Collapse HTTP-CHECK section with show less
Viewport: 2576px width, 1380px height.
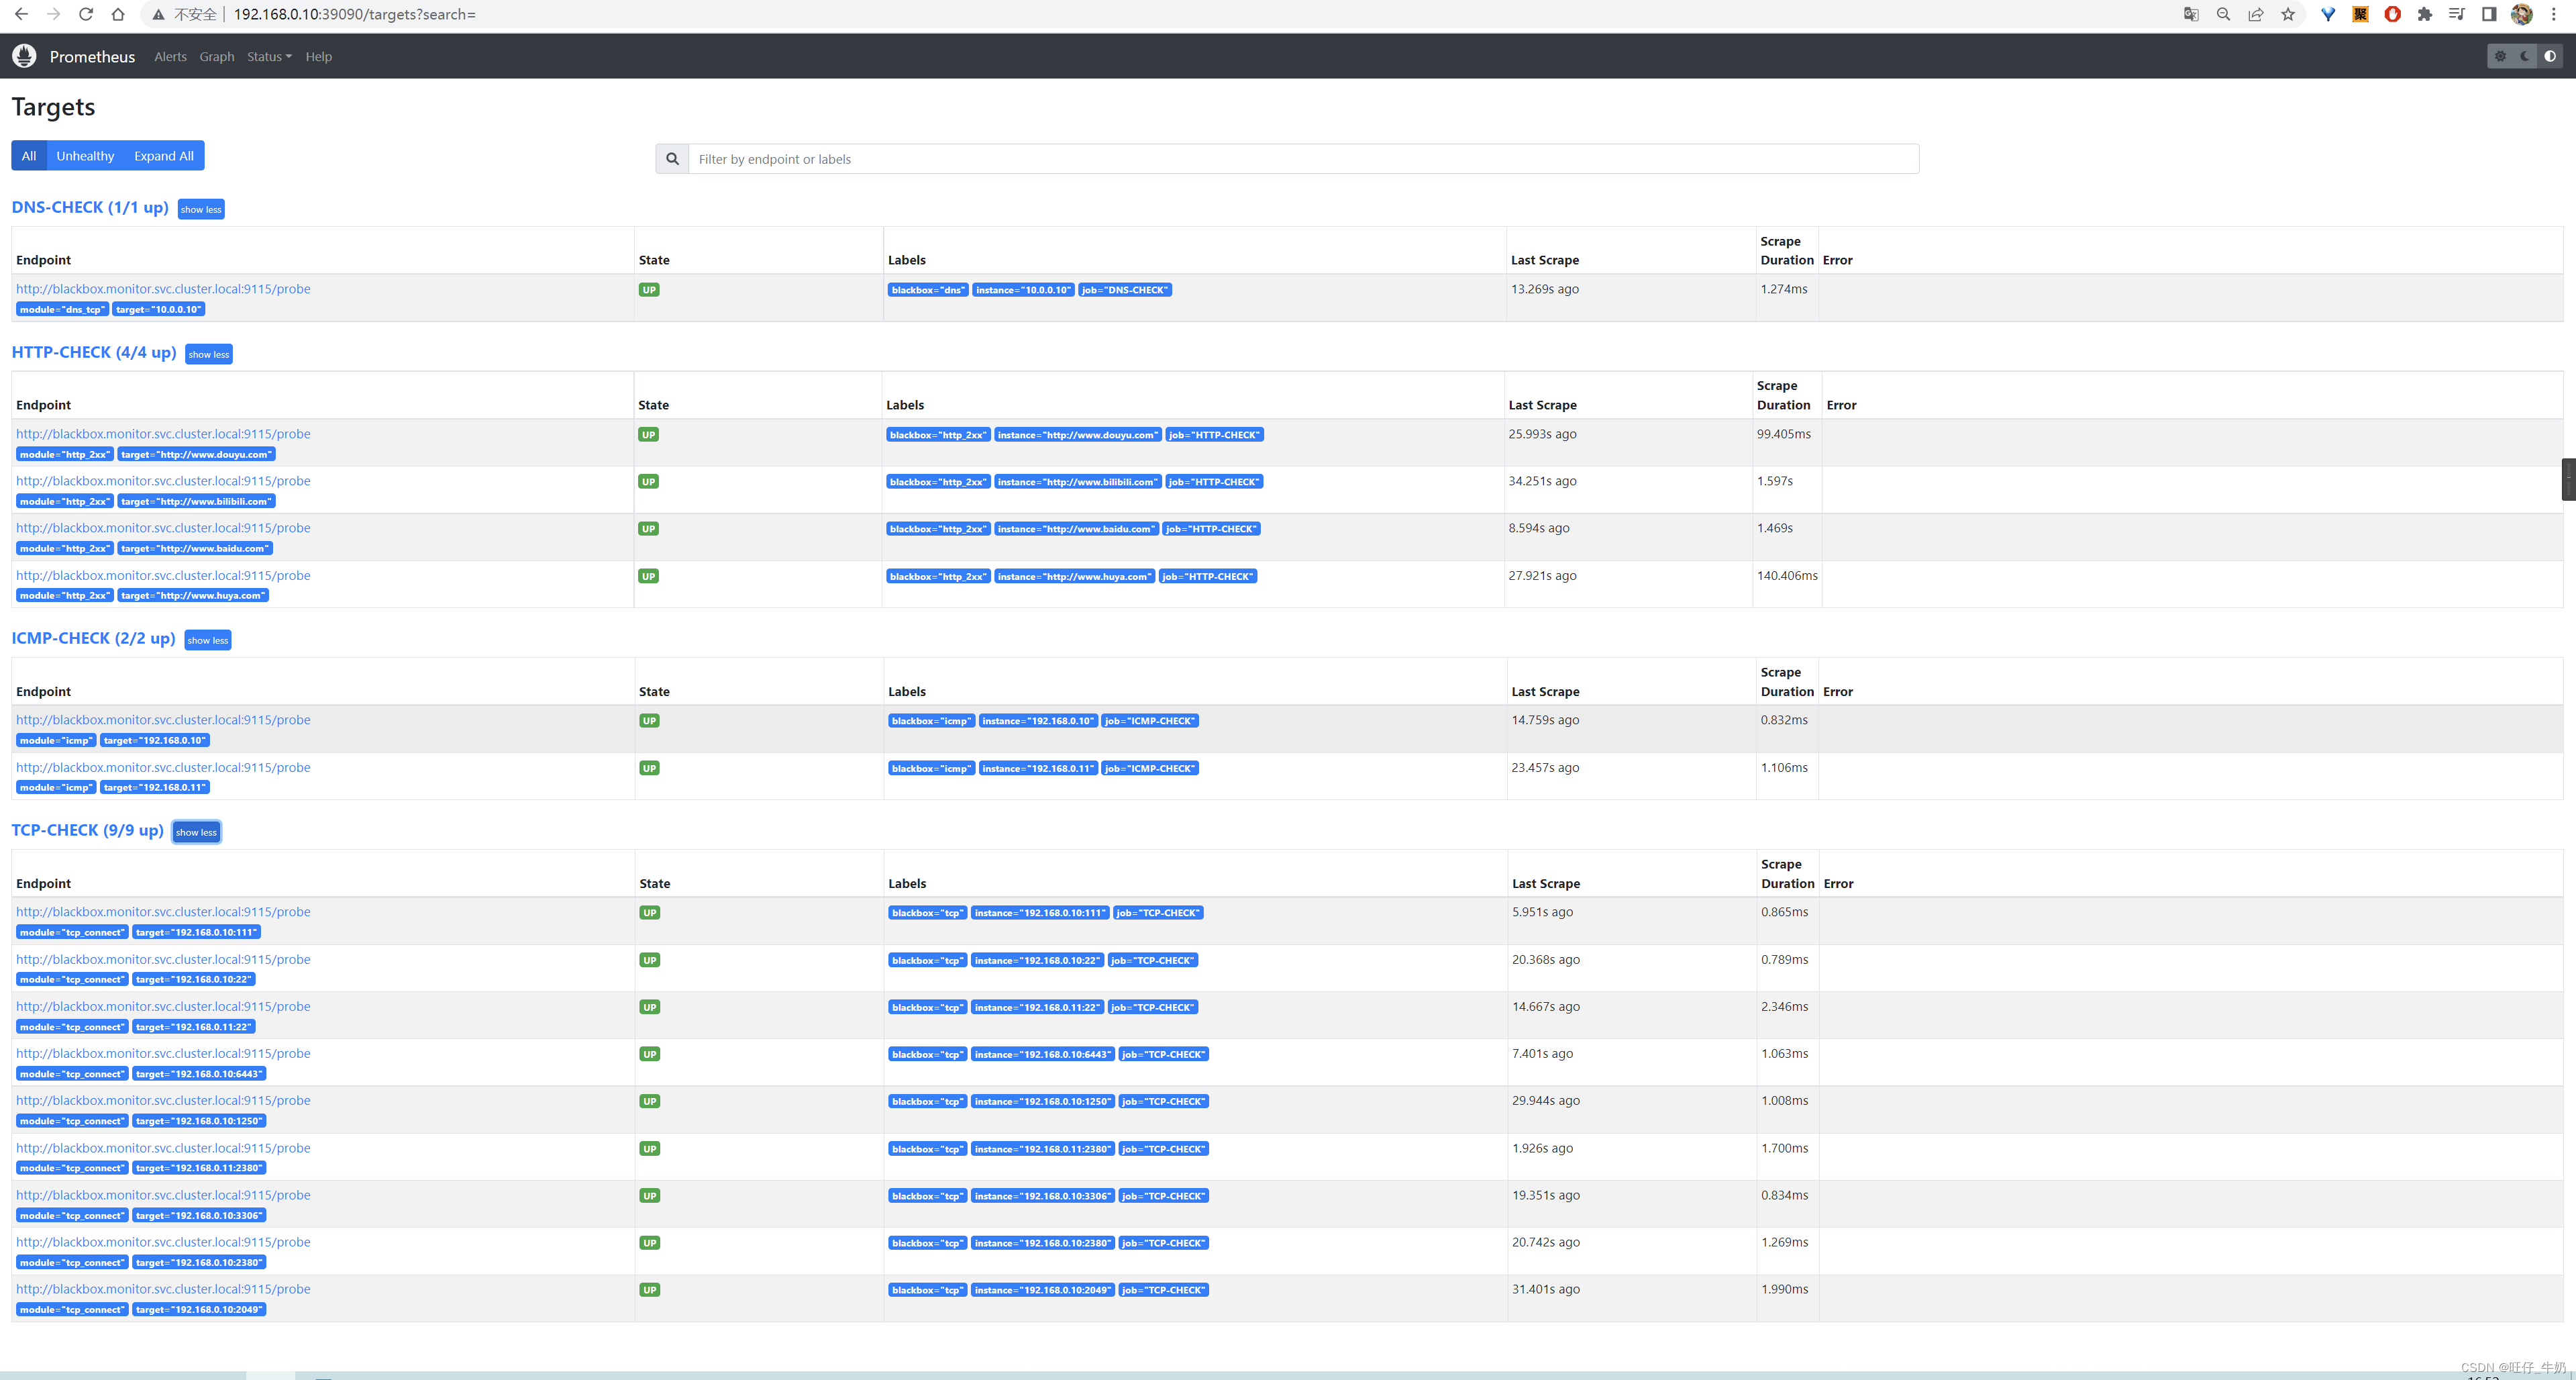(208, 352)
